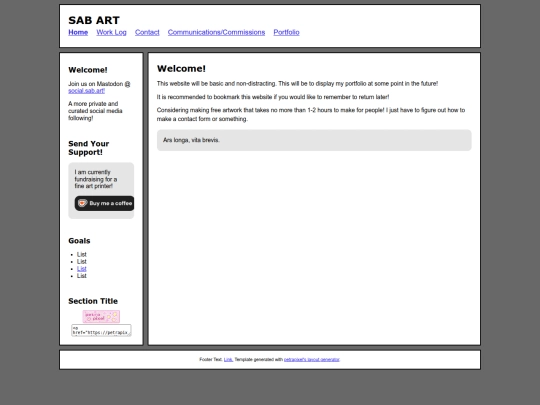Select the Send Your Support! heading
Viewport: 540px width, 405px height.
(x=89, y=148)
